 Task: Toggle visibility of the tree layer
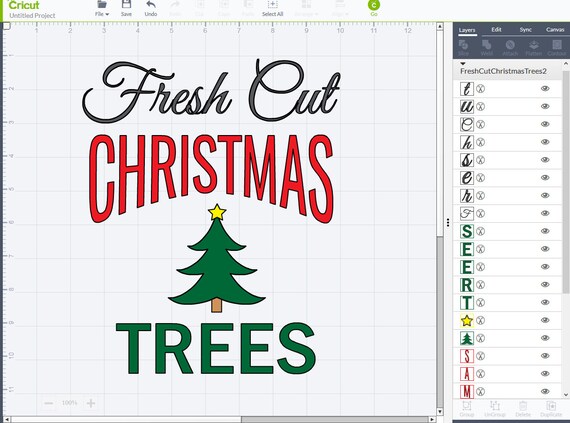[545, 338]
